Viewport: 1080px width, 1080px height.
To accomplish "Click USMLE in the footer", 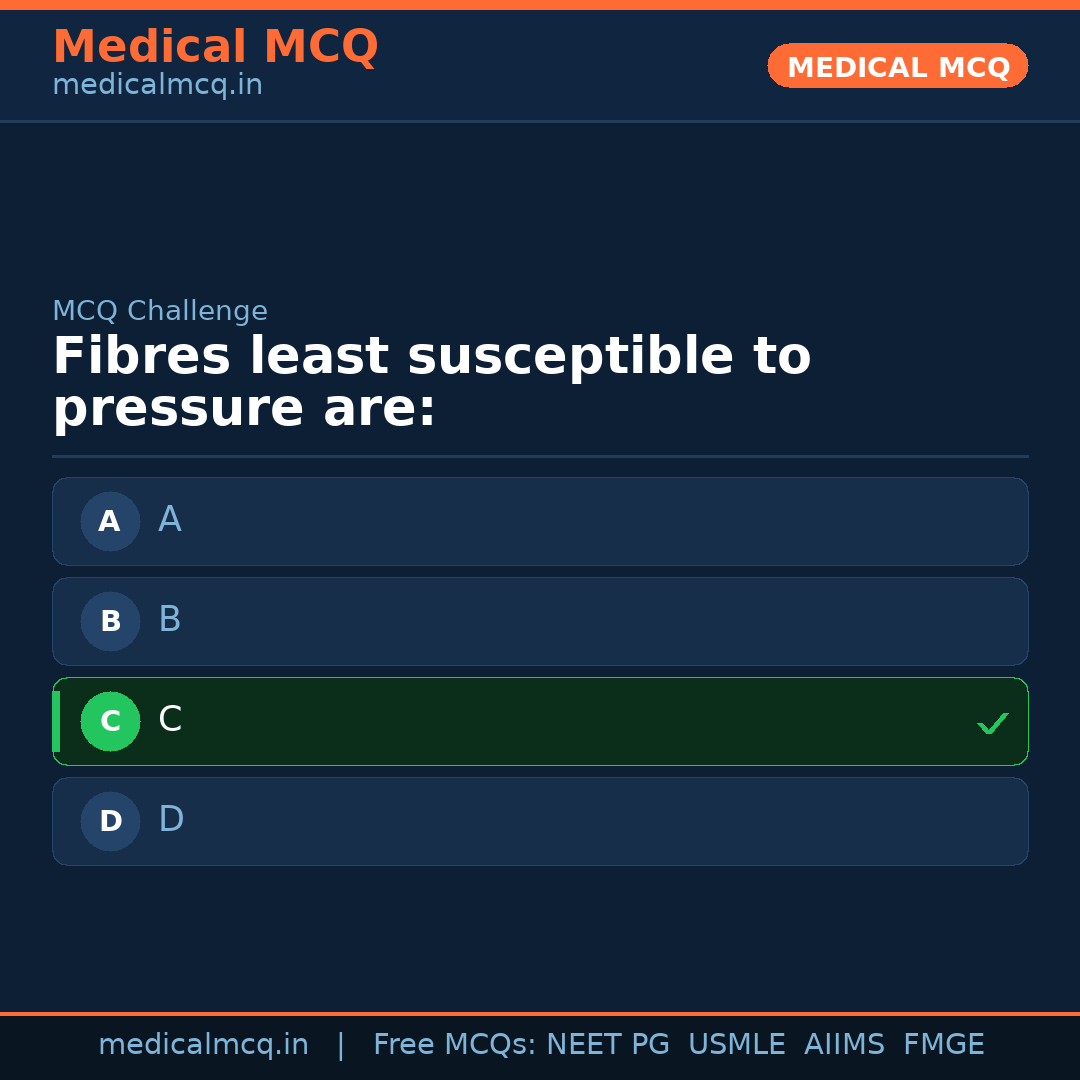I will pyautogui.click(x=736, y=1045).
